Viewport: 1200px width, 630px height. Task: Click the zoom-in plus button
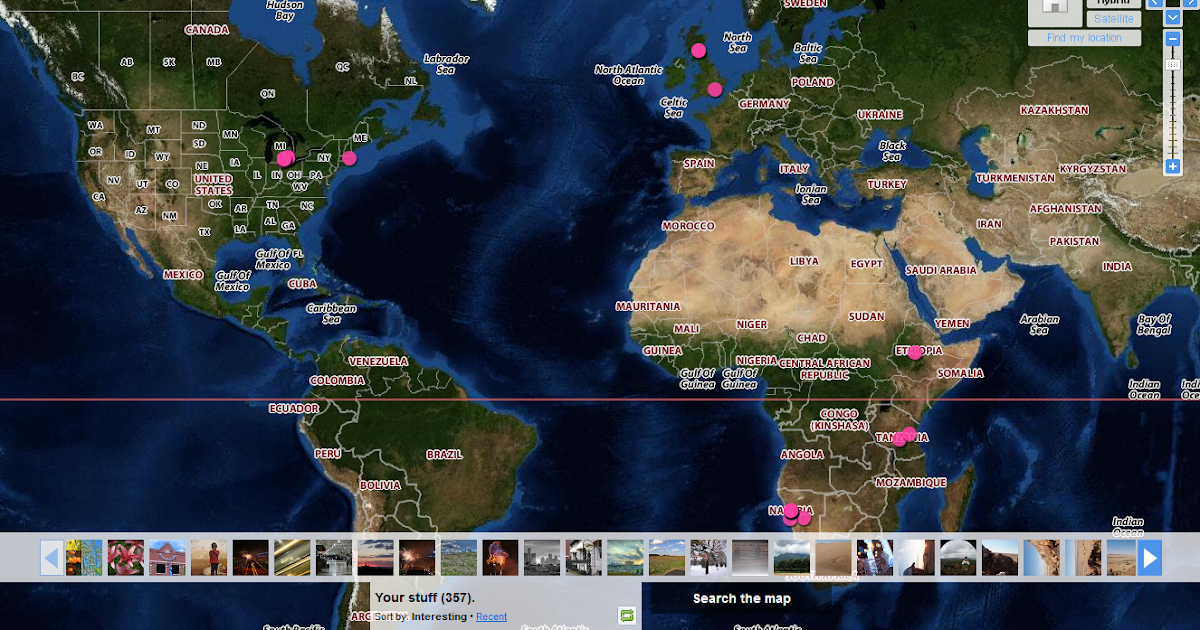1172,166
